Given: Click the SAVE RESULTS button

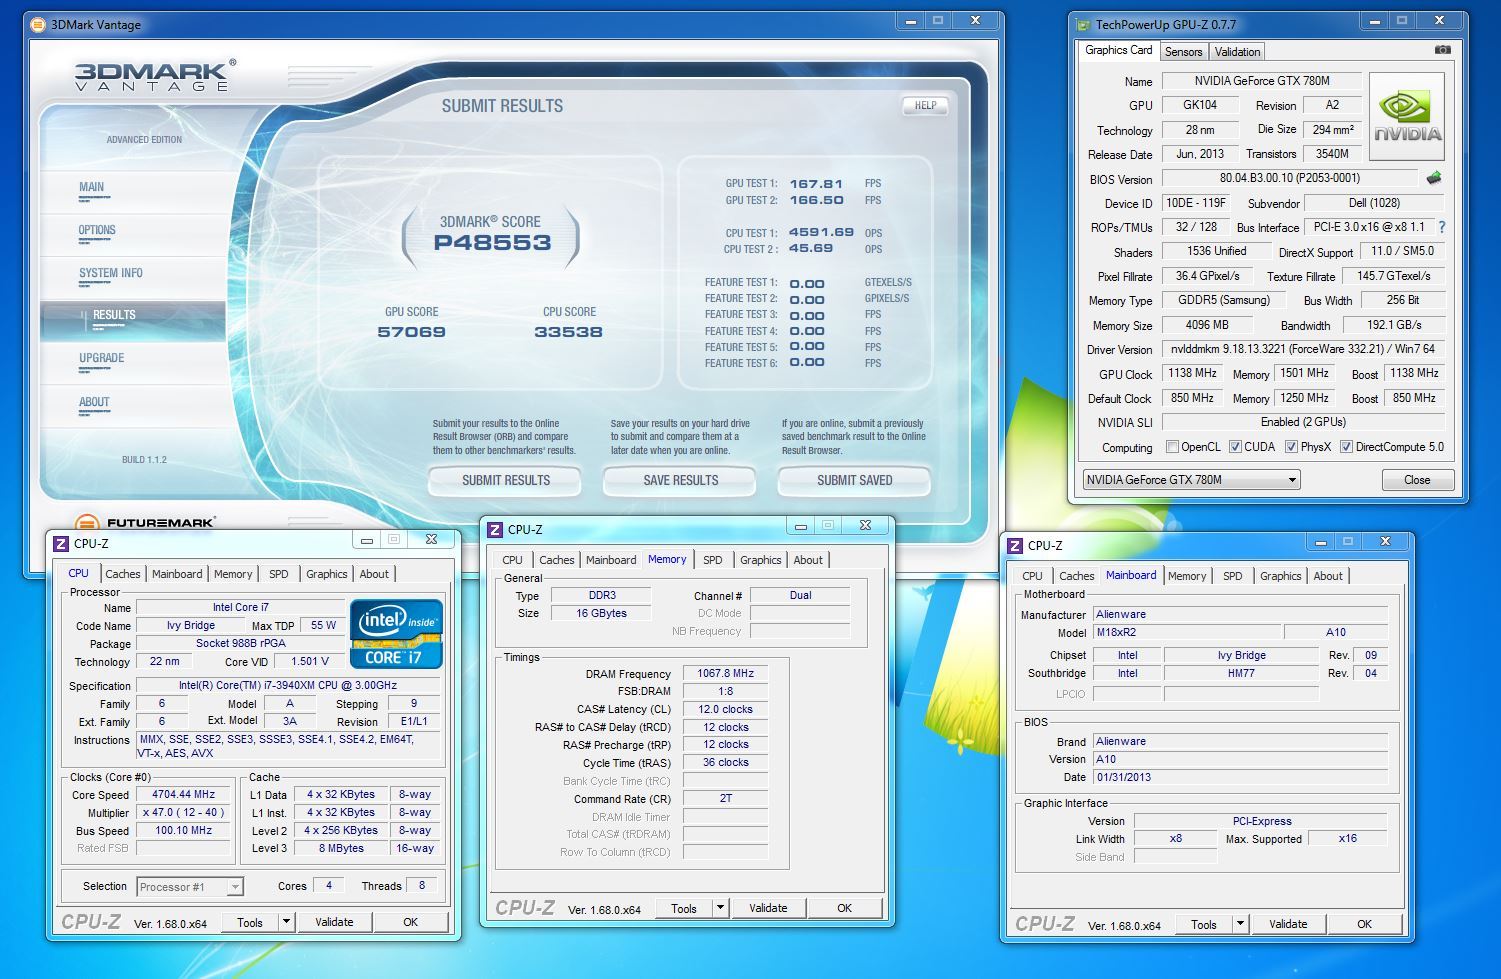Looking at the screenshot, I should [x=680, y=480].
